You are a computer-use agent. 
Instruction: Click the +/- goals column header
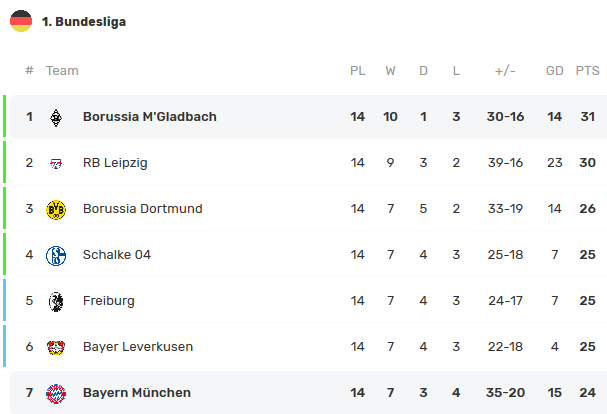[505, 71]
